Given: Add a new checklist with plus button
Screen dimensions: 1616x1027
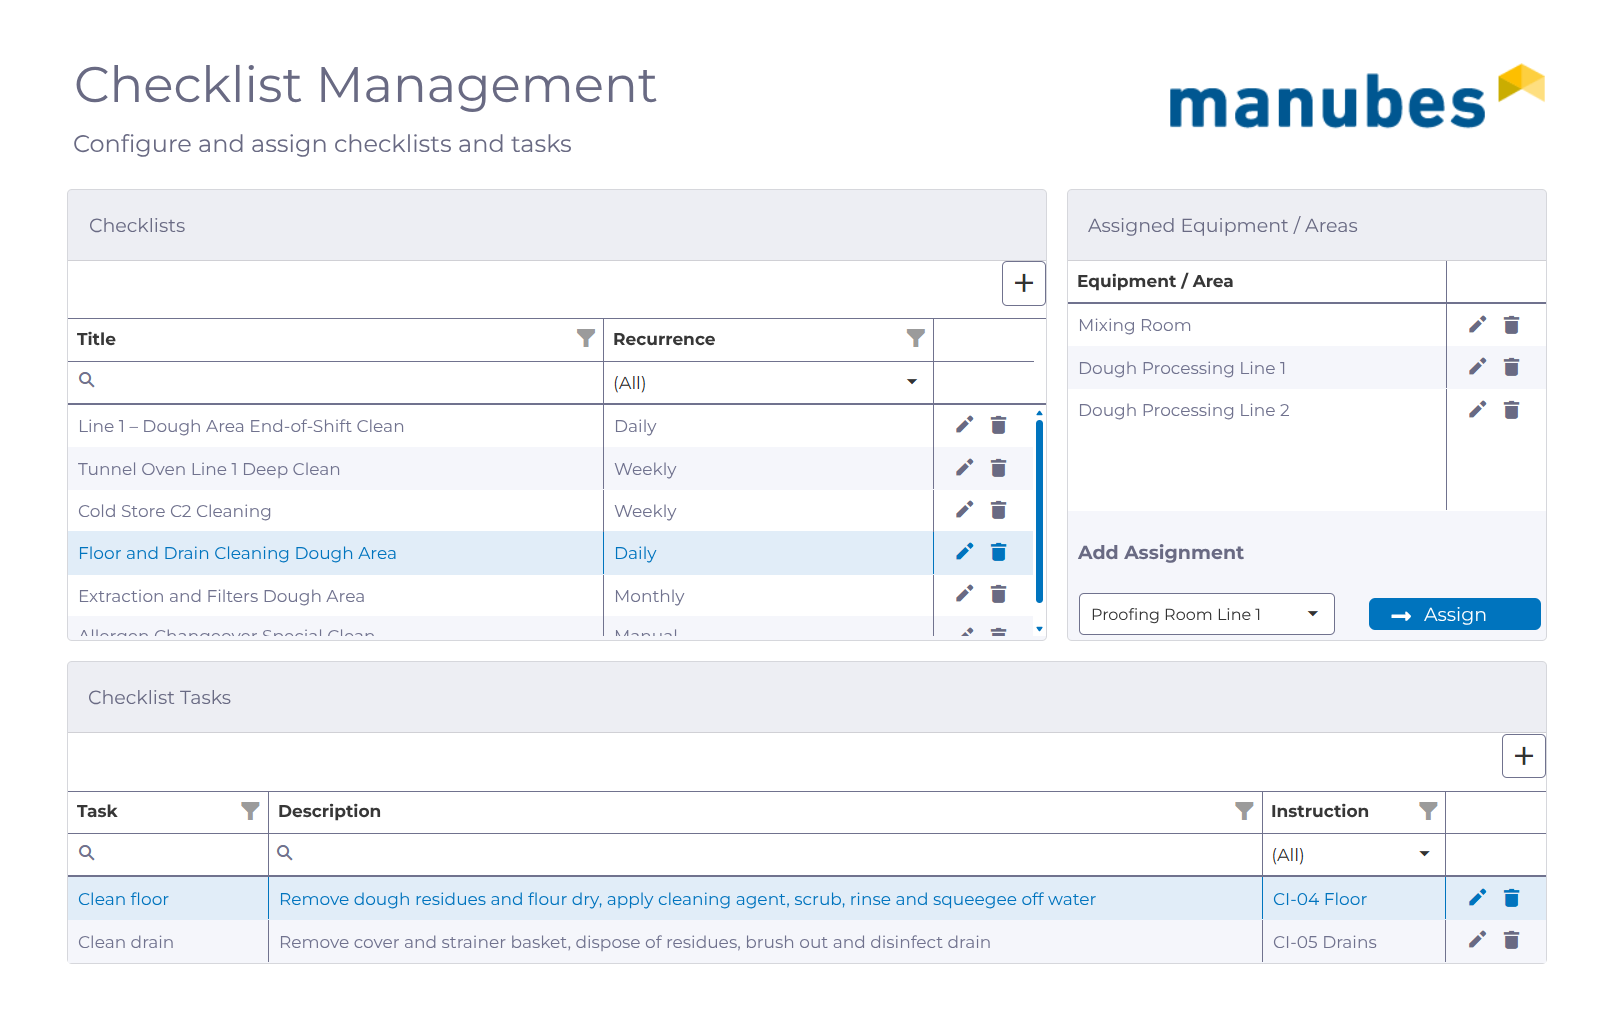Looking at the screenshot, I should (1024, 283).
